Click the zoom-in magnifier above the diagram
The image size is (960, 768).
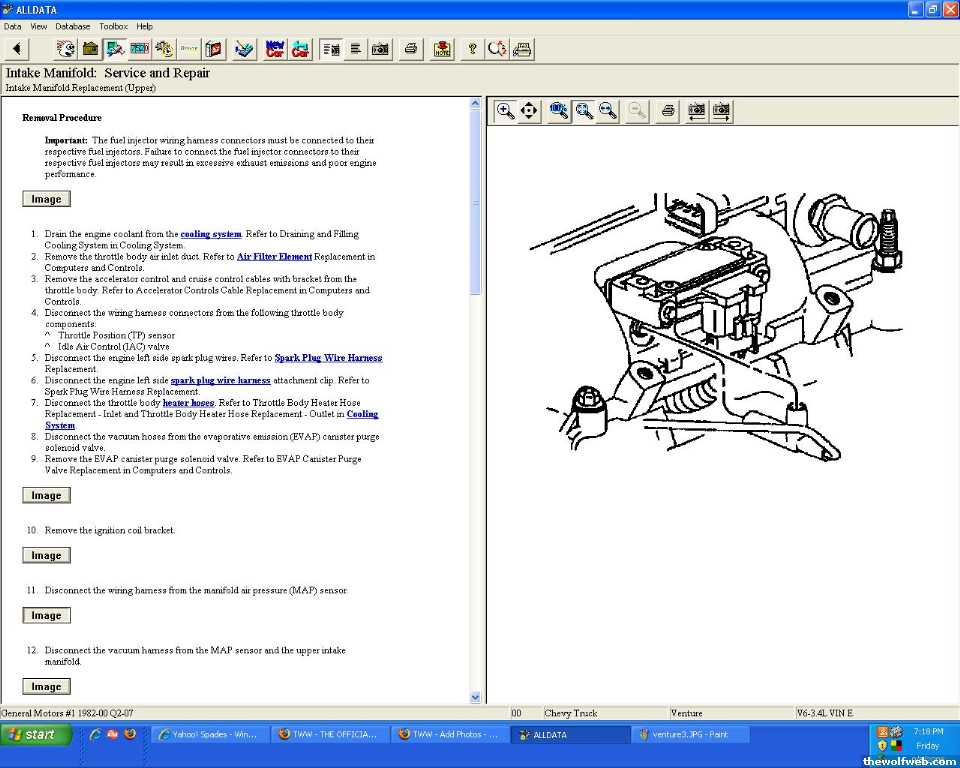506,111
